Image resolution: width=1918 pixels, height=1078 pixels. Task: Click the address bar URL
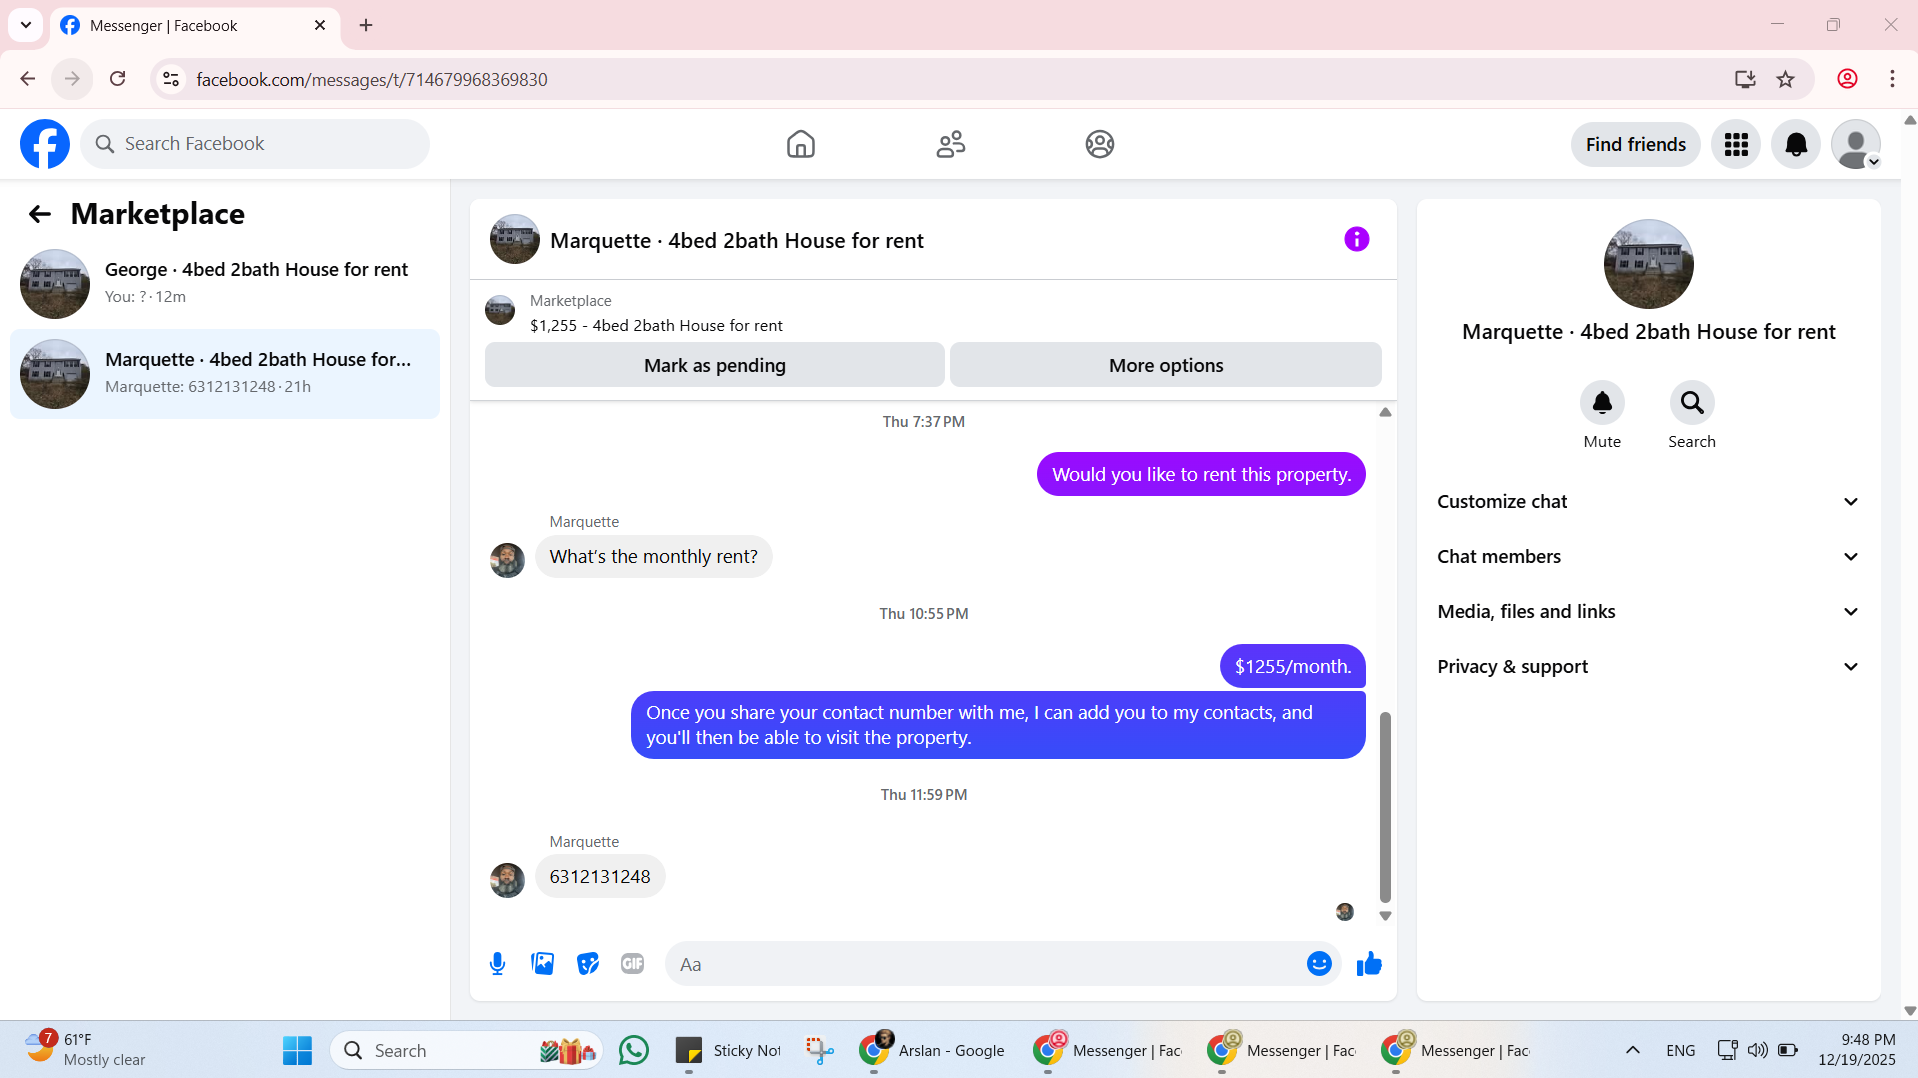pyautogui.click(x=372, y=79)
